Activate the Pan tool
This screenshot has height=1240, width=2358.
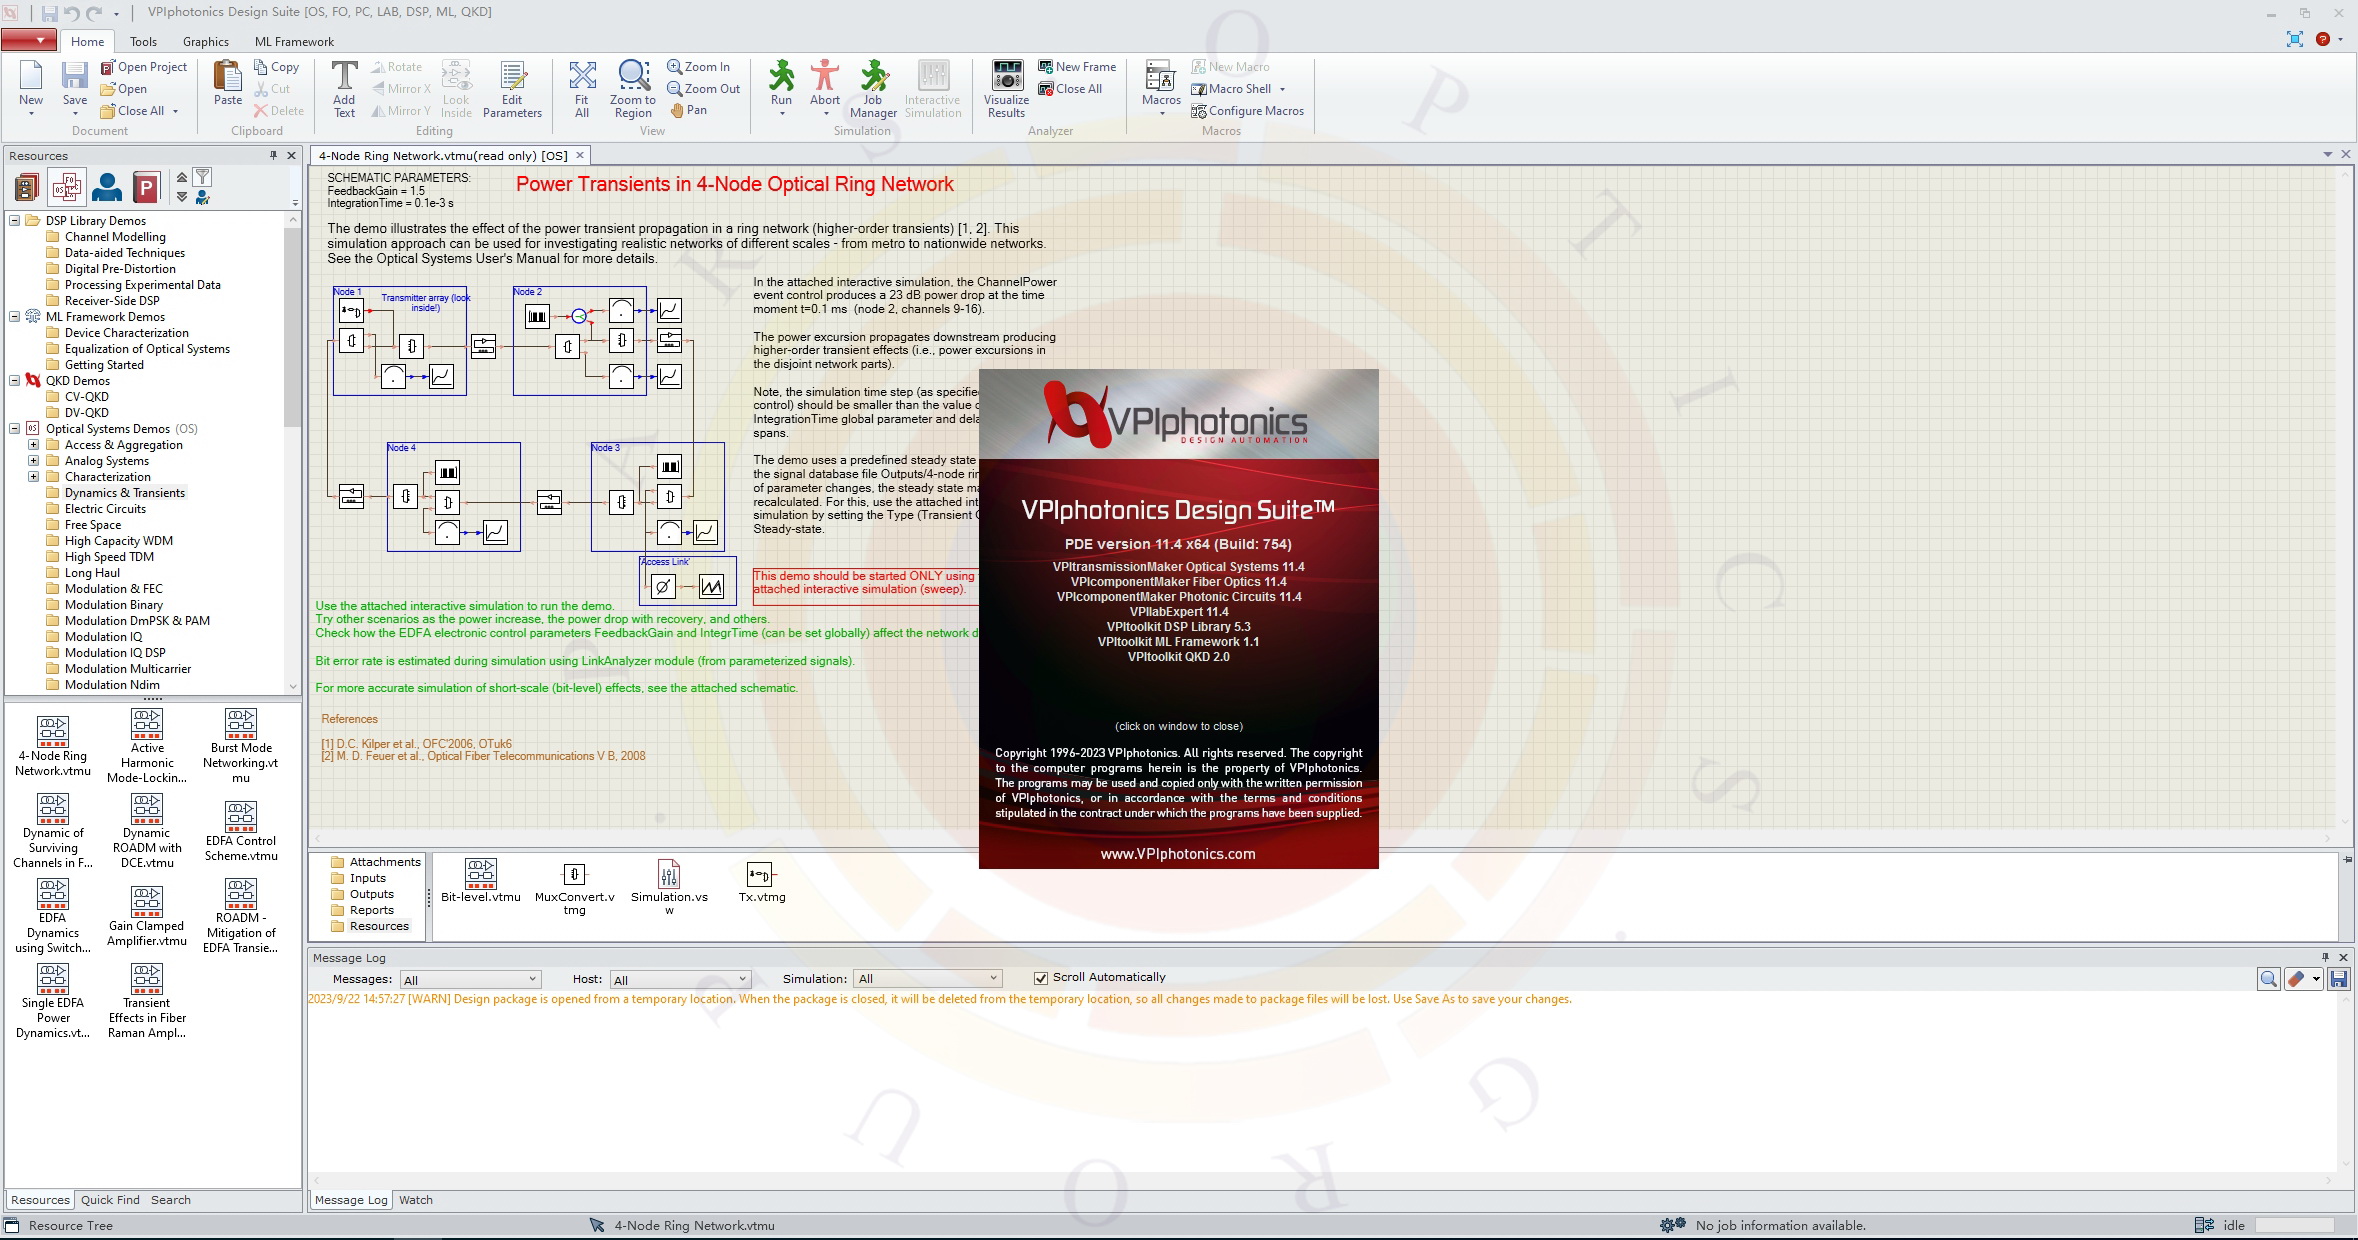pyautogui.click(x=689, y=110)
